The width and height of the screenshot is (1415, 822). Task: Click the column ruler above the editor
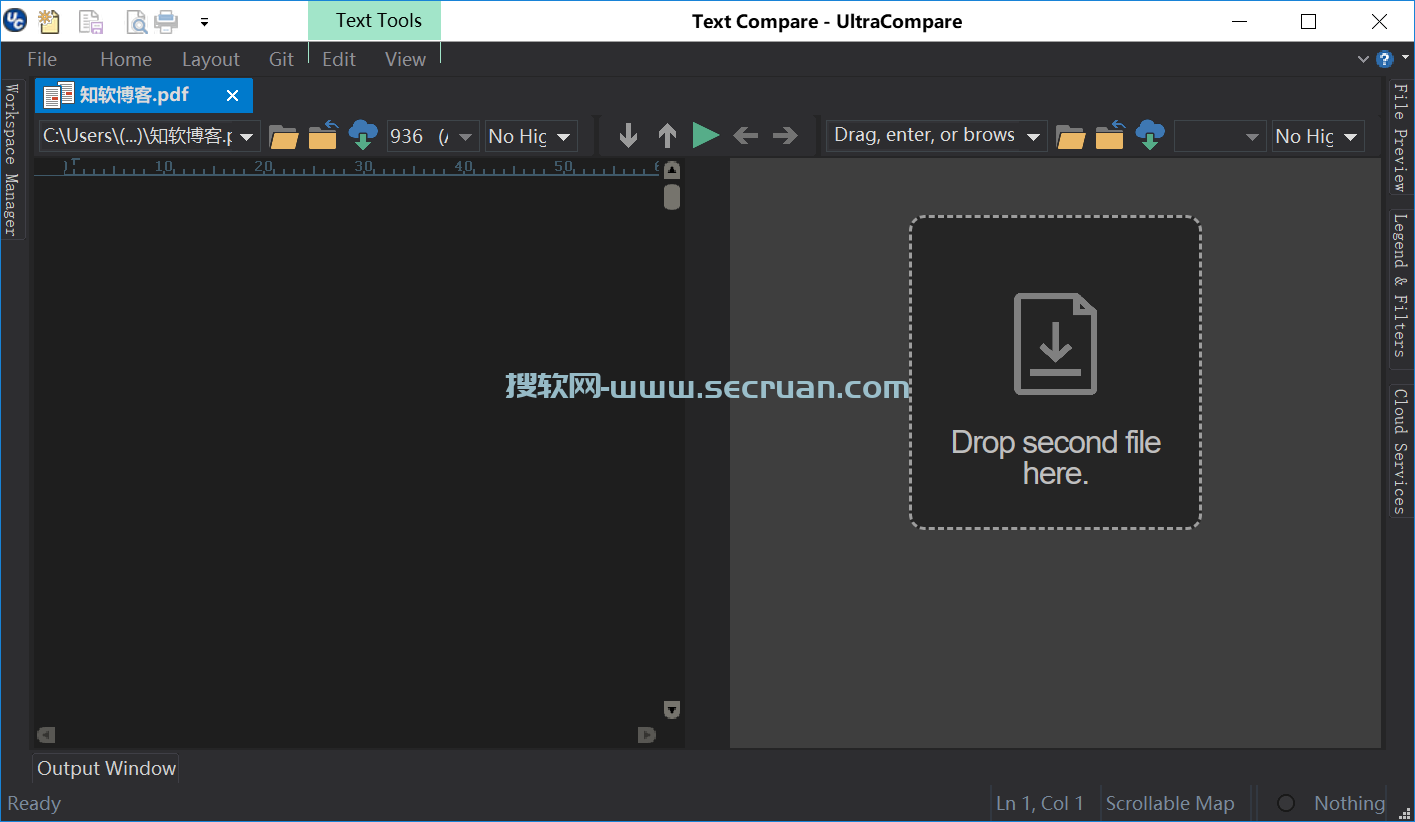347,167
